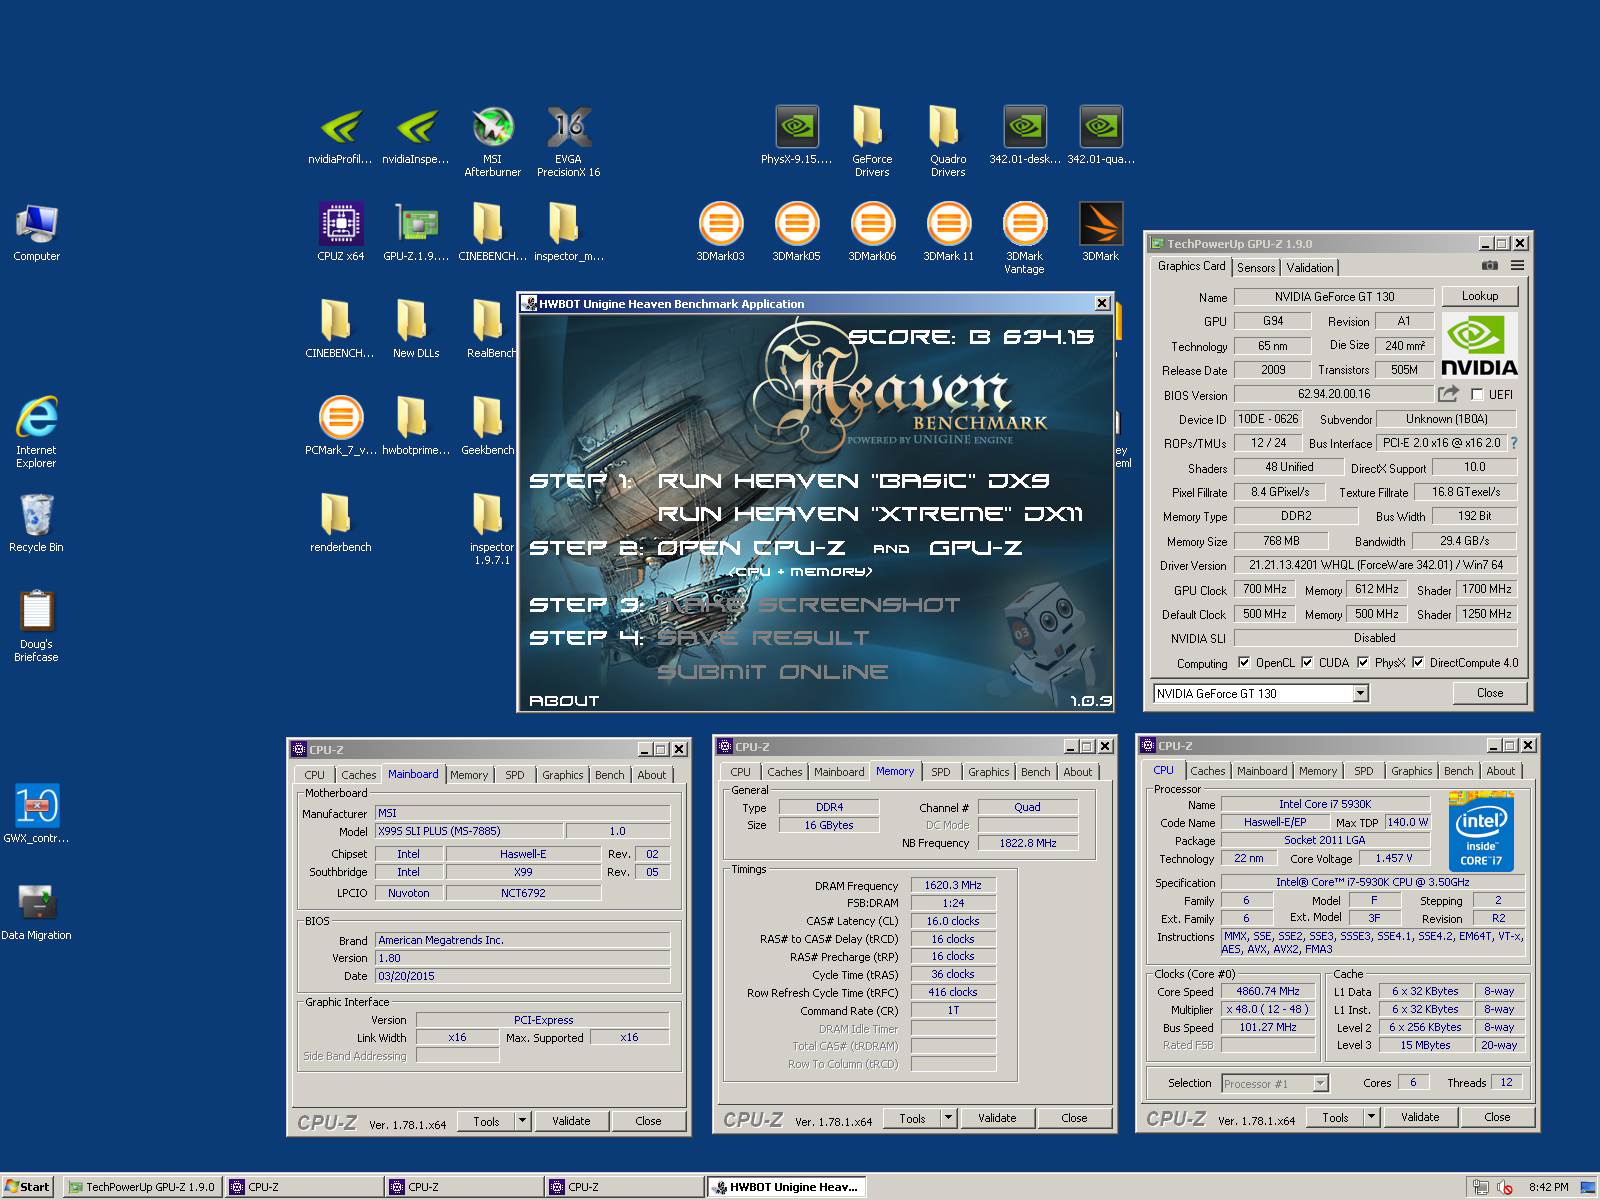Open the PhysX-9.15 installer icon
The height and width of the screenshot is (1200, 1600).
pyautogui.click(x=796, y=137)
